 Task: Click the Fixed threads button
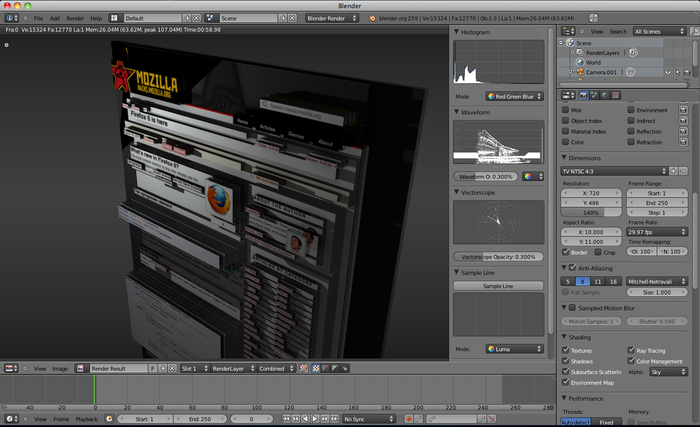click(x=606, y=422)
